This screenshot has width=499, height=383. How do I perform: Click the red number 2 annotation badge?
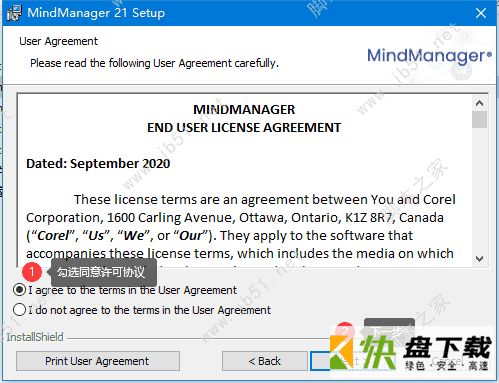coord(345,330)
